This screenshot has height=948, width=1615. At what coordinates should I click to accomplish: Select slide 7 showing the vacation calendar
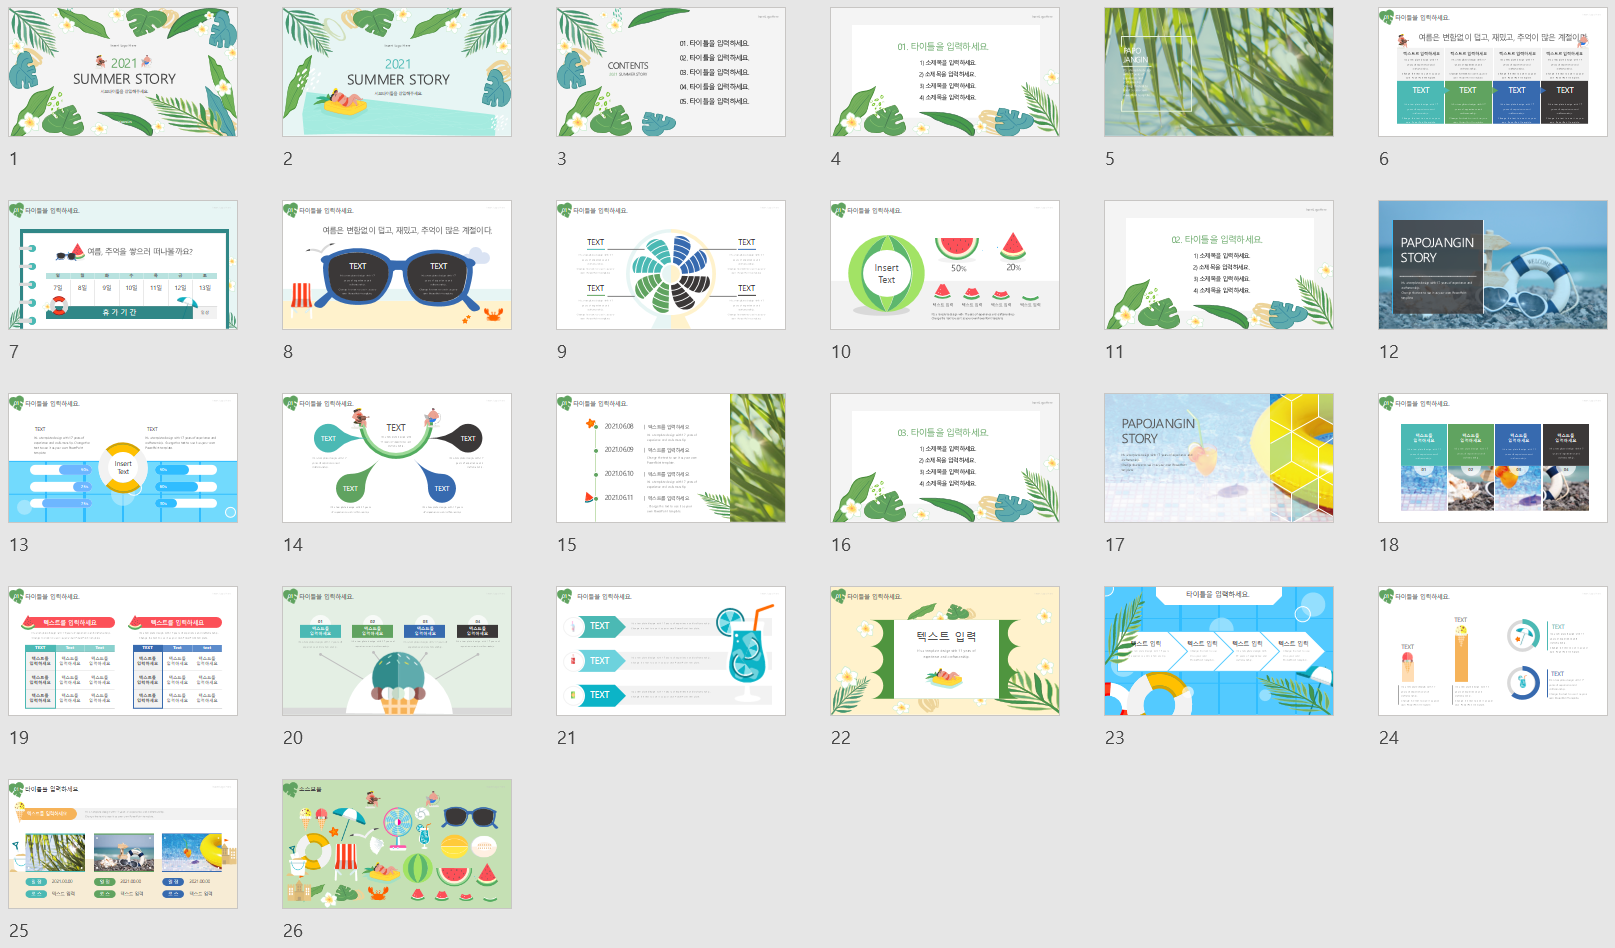pyautogui.click(x=123, y=265)
